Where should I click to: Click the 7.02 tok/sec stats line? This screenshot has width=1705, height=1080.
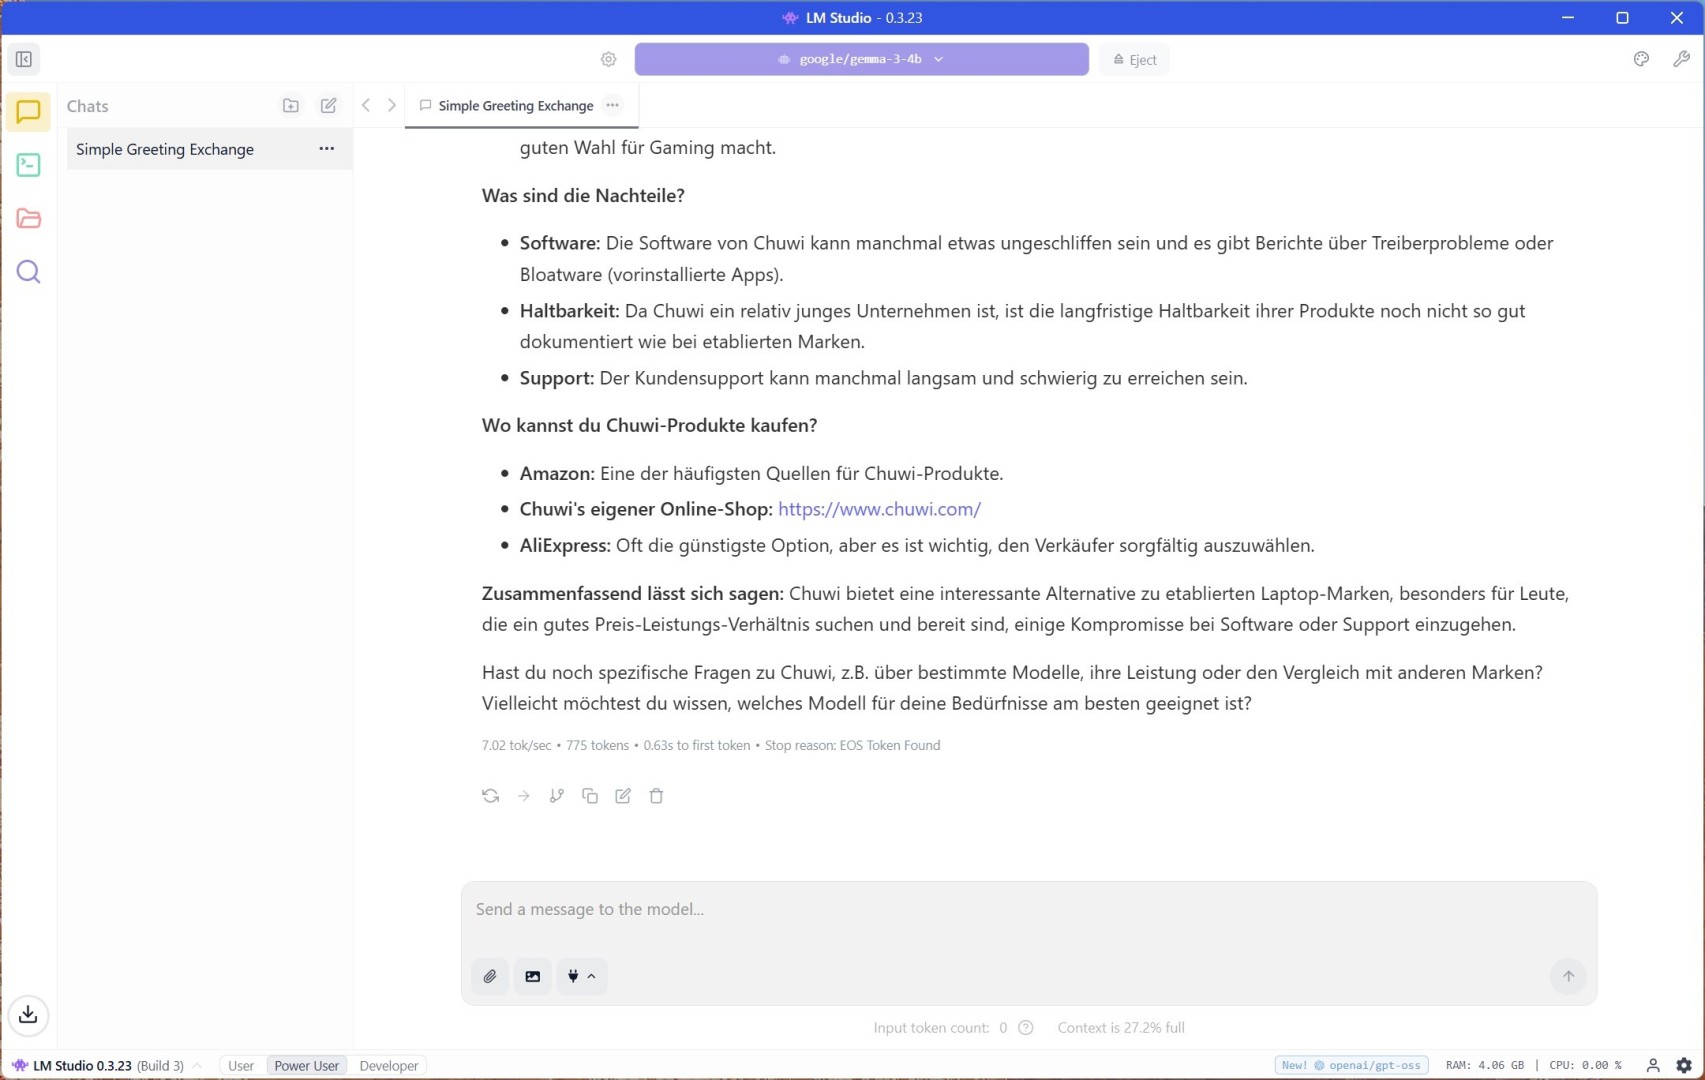coord(711,745)
